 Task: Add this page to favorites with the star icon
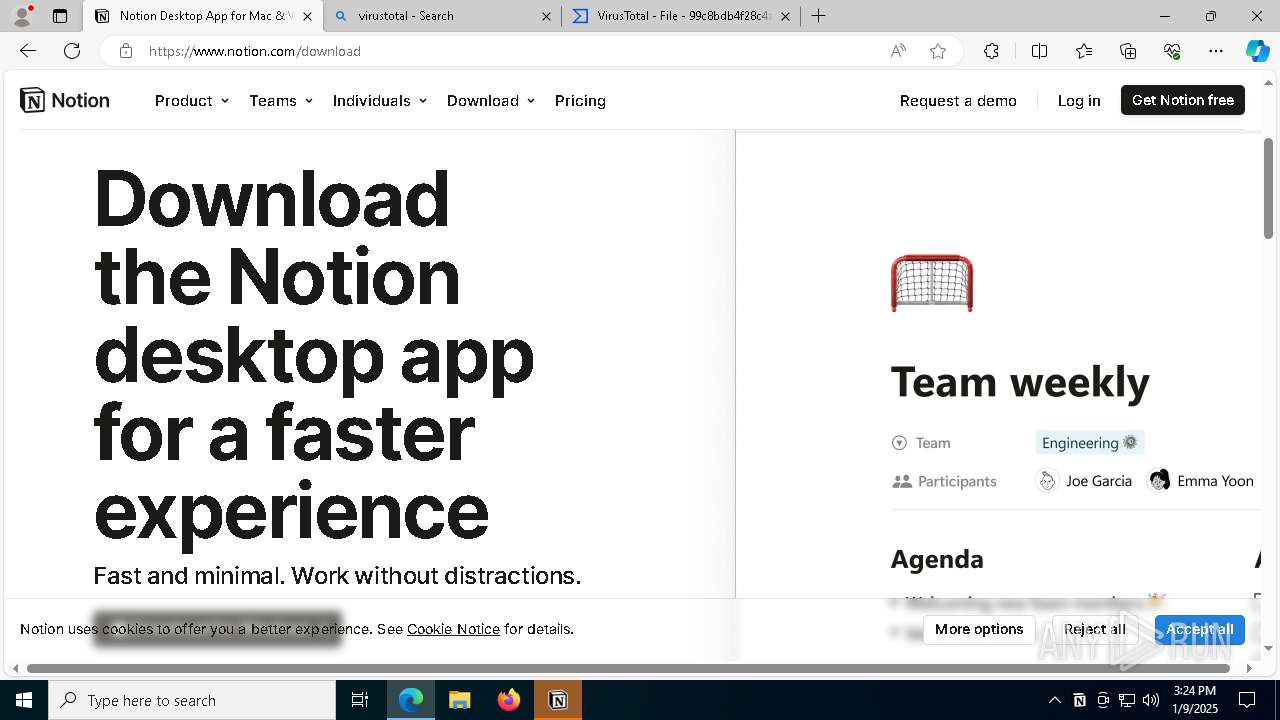point(938,51)
